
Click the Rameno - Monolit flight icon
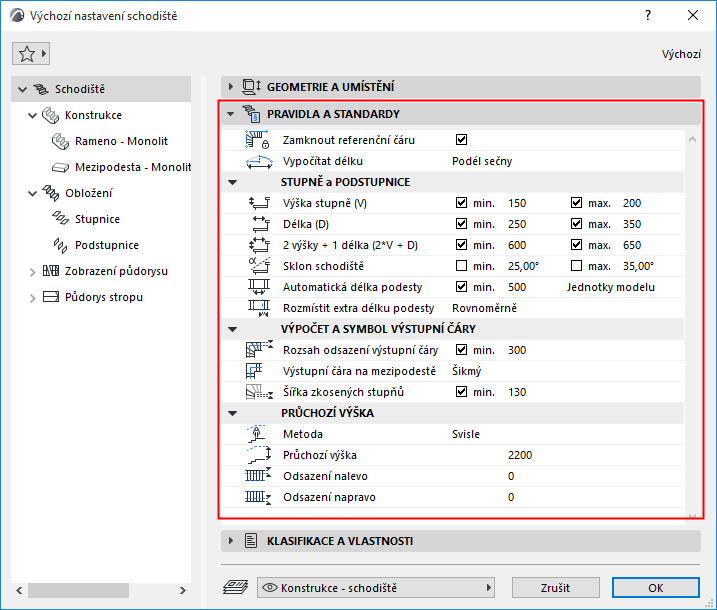60,141
